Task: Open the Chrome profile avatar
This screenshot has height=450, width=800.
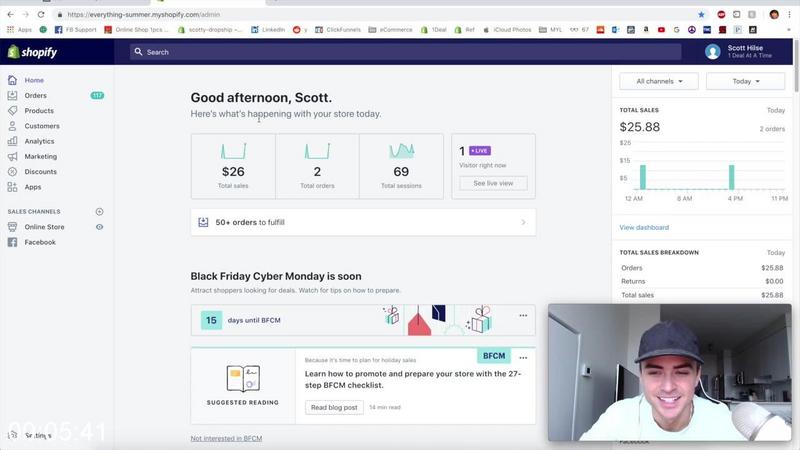Action: (774, 14)
